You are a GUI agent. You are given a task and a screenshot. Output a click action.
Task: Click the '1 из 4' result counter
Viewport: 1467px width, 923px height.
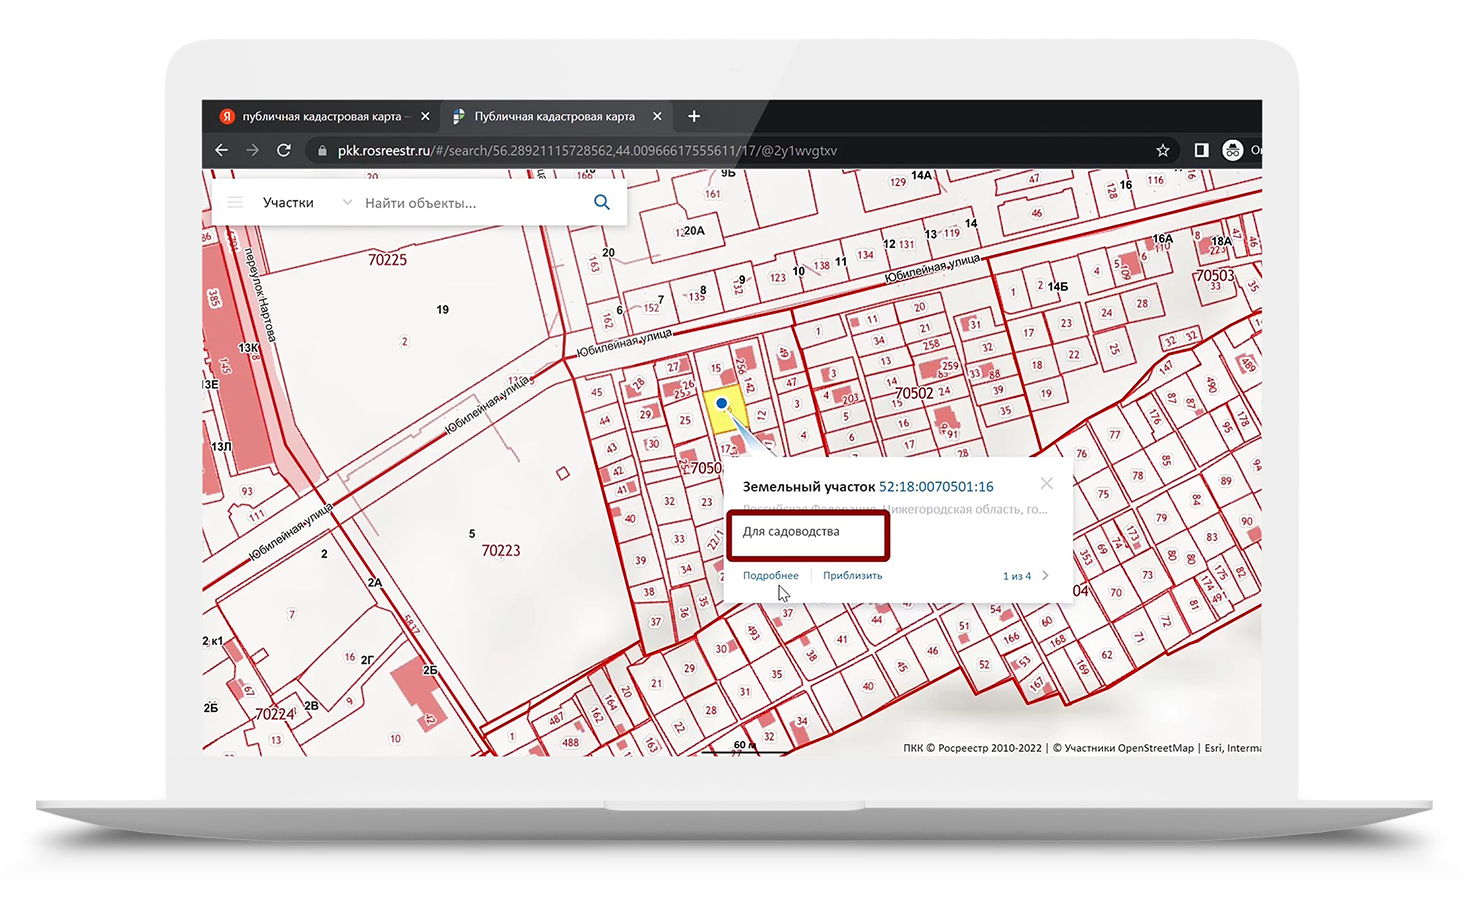(1017, 576)
